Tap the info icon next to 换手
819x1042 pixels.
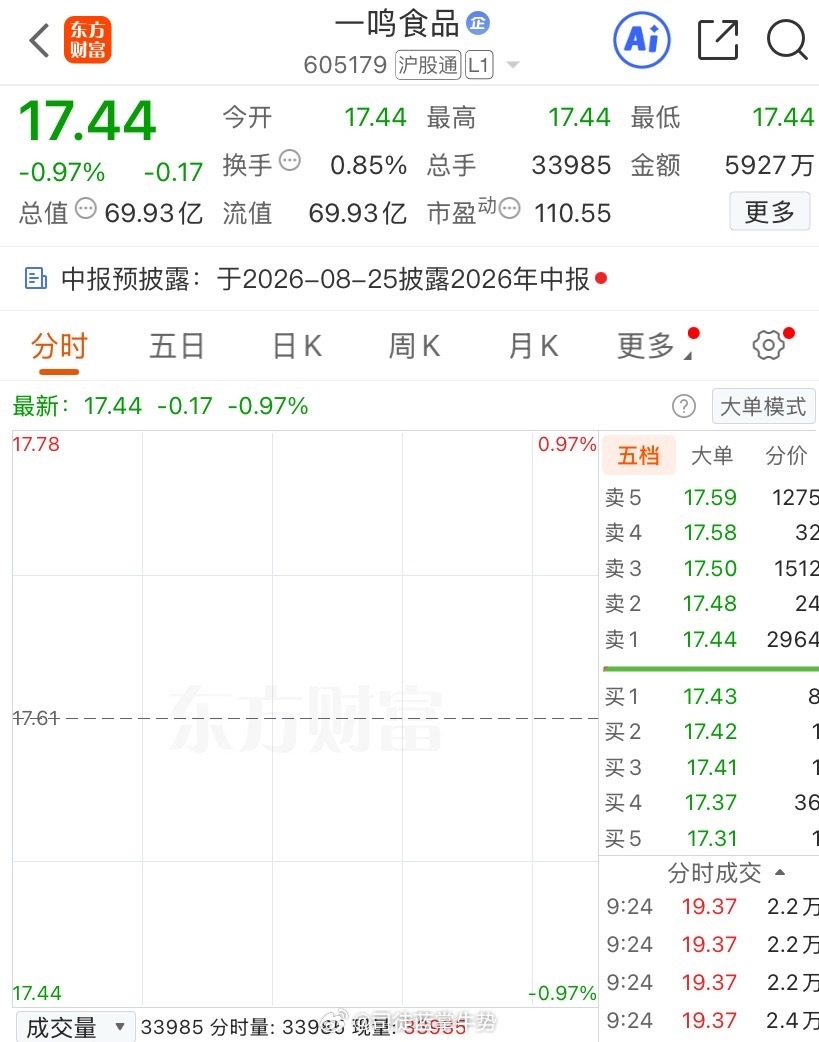(290, 160)
